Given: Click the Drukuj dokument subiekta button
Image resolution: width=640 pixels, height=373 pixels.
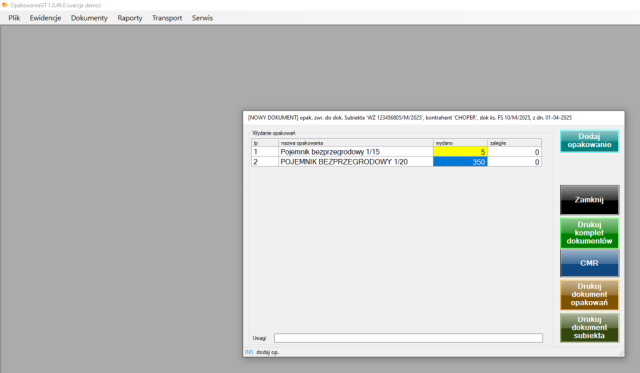Looking at the screenshot, I should (x=589, y=328).
